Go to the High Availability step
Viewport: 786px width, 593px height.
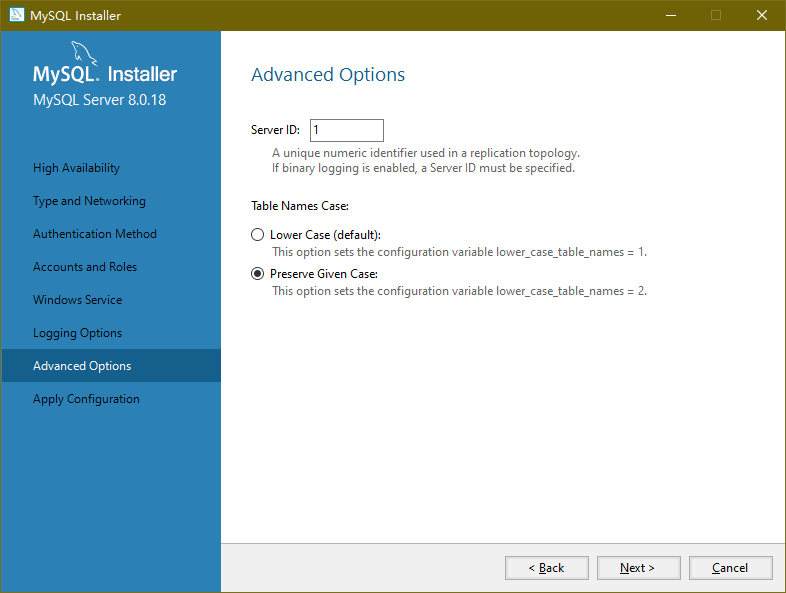(x=76, y=168)
